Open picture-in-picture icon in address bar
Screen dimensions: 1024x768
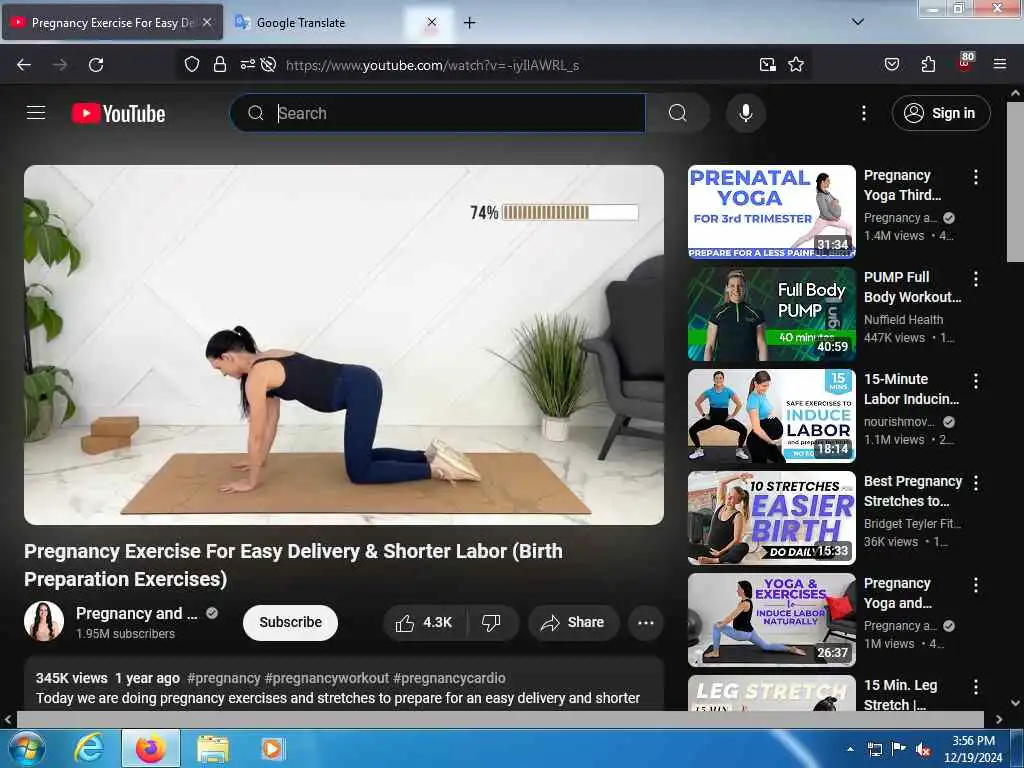click(767, 64)
